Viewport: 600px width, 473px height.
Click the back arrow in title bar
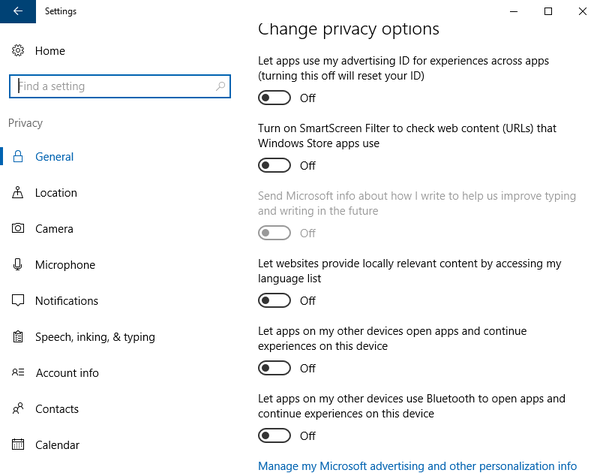tap(18, 11)
